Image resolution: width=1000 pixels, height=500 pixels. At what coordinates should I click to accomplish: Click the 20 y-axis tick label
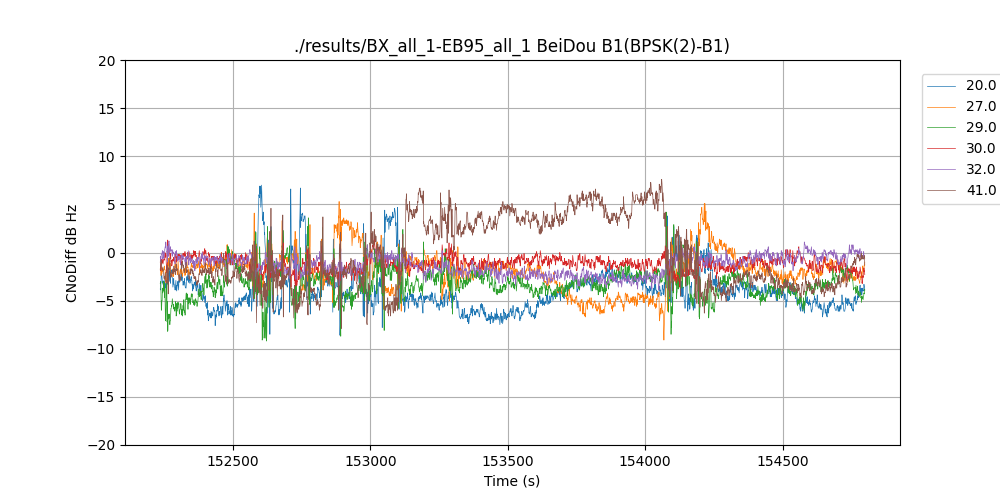[x=108, y=61]
